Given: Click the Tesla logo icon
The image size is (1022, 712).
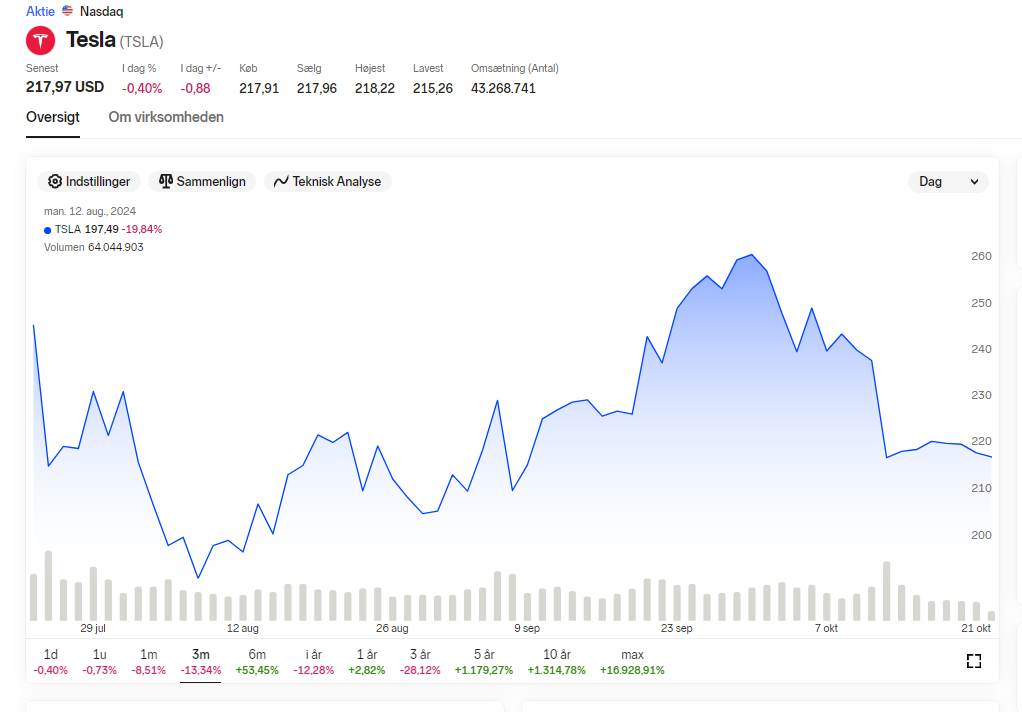Looking at the screenshot, I should 40,40.
